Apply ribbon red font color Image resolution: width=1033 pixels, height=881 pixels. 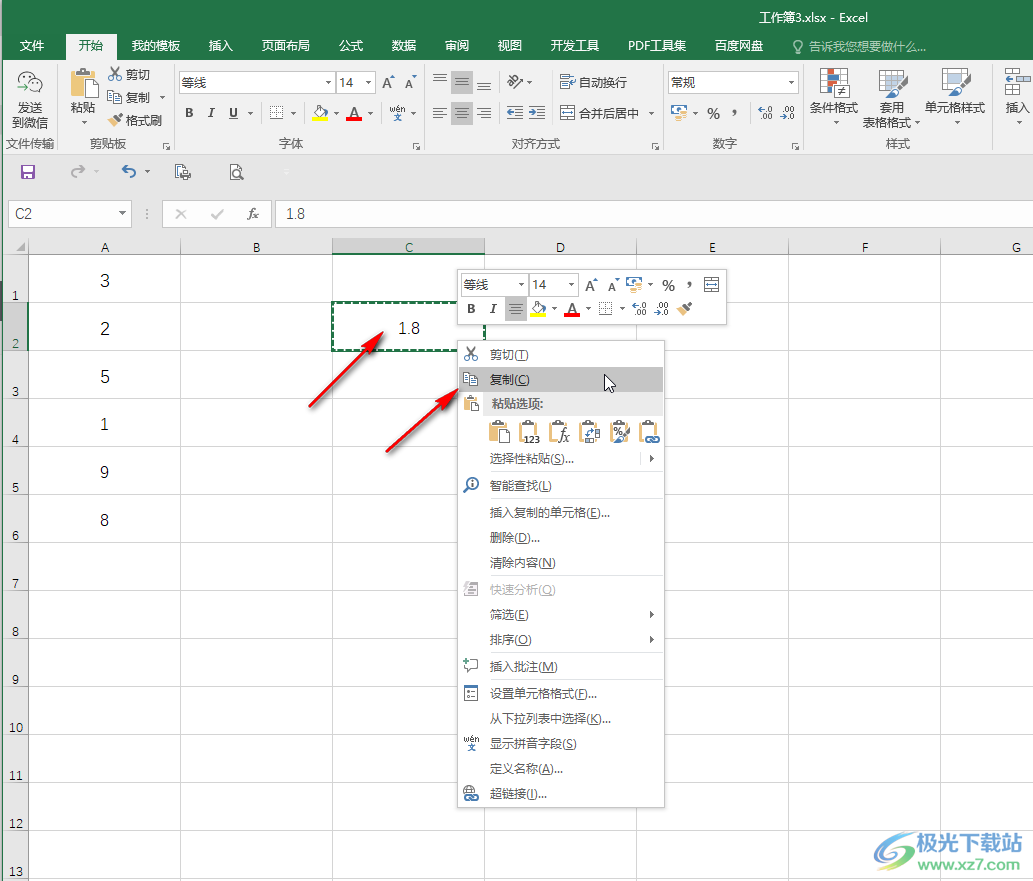[x=354, y=113]
